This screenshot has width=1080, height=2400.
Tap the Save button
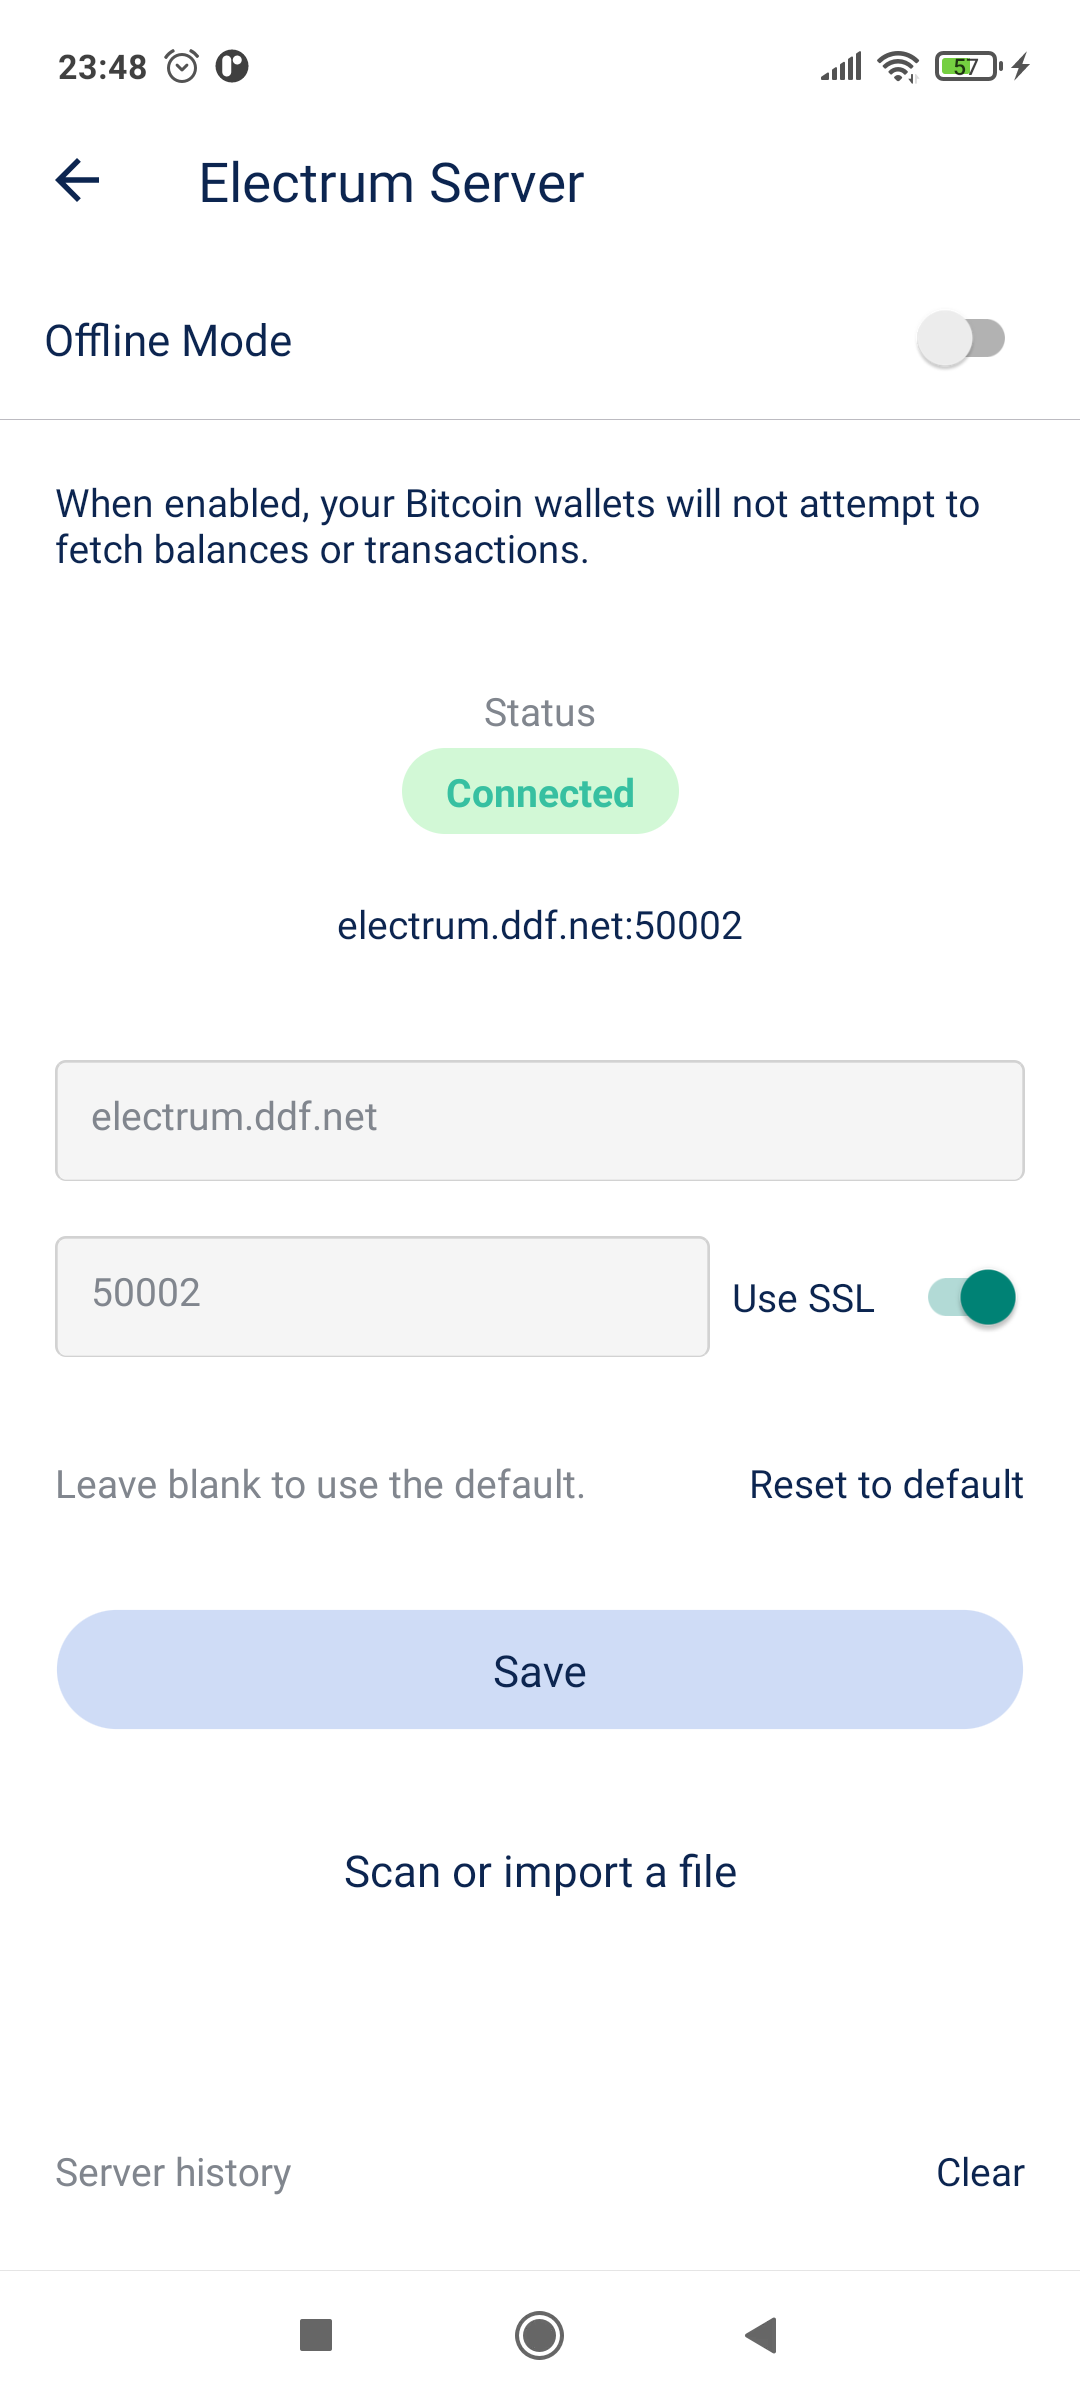click(540, 1670)
